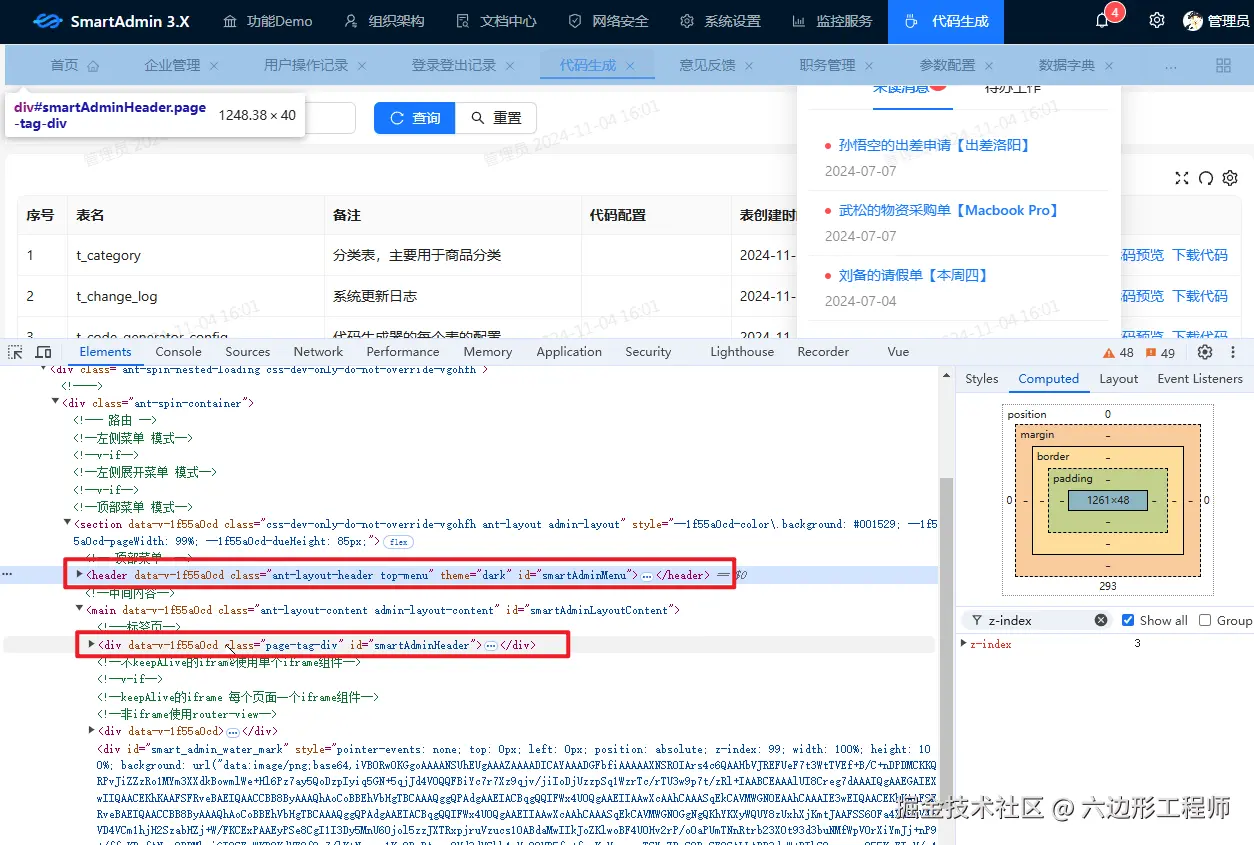Image resolution: width=1254 pixels, height=845 pixels.
Task: Open the 组织架构 top menu
Action: coord(383,21)
